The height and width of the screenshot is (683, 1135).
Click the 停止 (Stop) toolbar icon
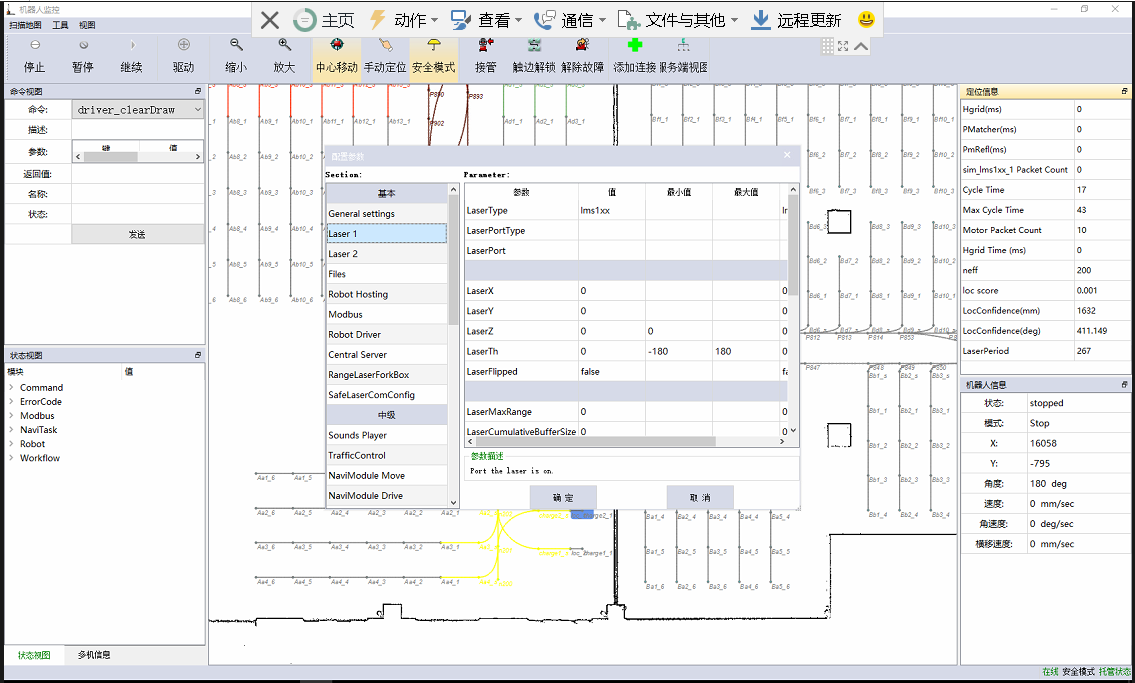(34, 46)
